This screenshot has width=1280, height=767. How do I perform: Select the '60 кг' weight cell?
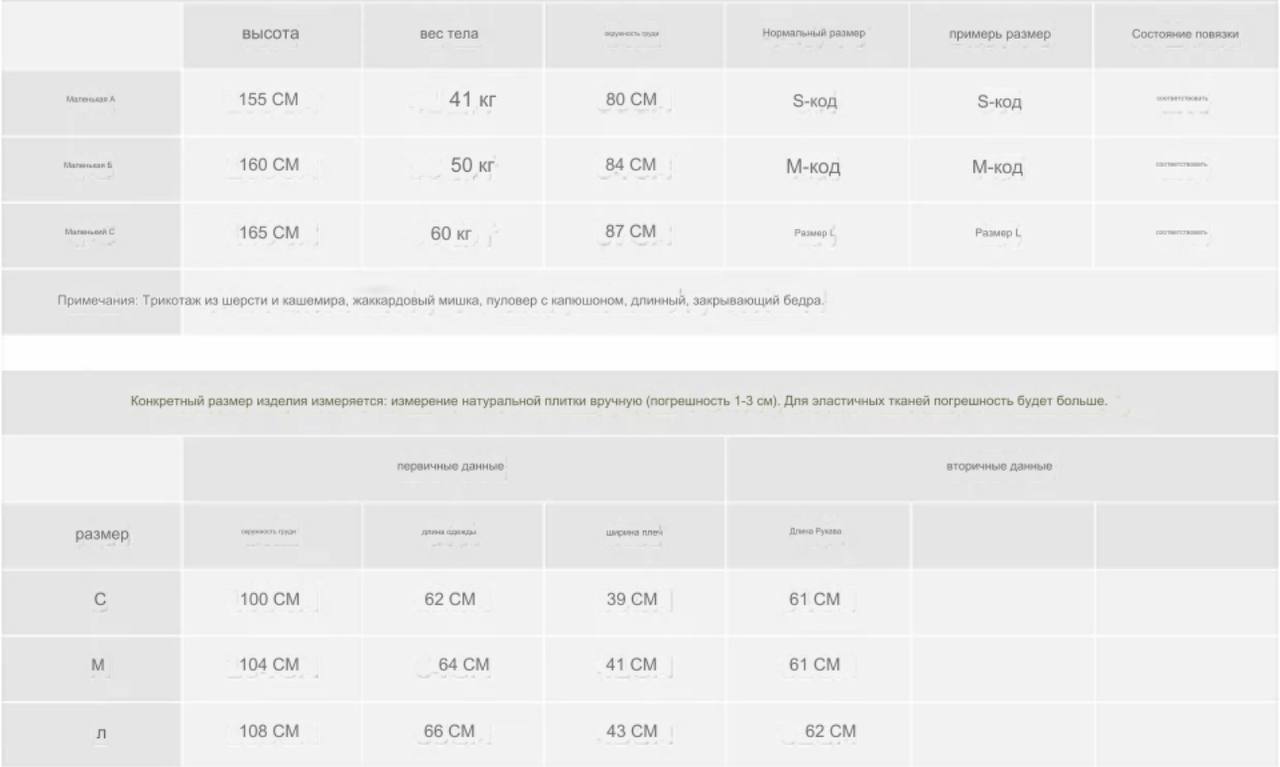pyautogui.click(x=452, y=234)
